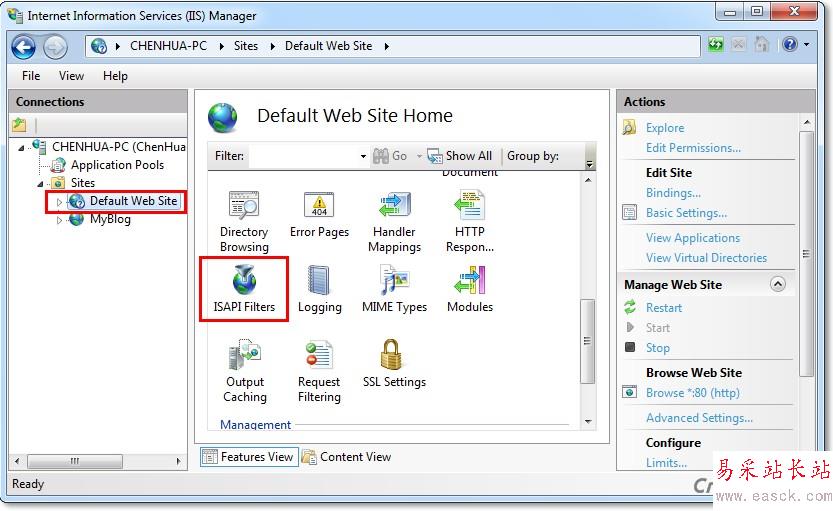The width and height of the screenshot is (833, 511).
Task: Open the Help question mark icon
Action: (x=790, y=44)
